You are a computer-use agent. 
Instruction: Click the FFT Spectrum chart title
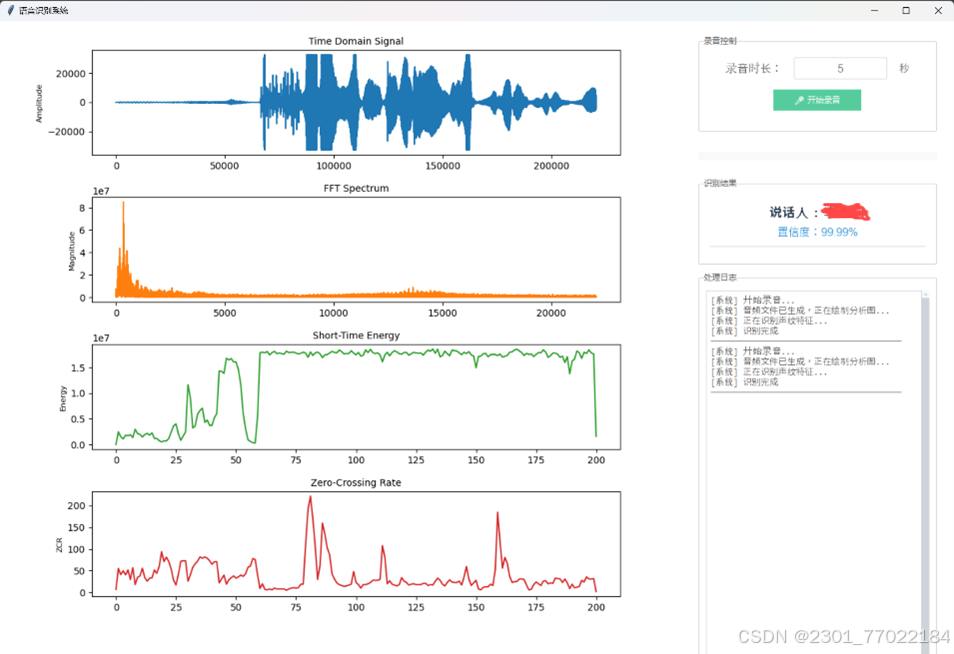point(356,188)
